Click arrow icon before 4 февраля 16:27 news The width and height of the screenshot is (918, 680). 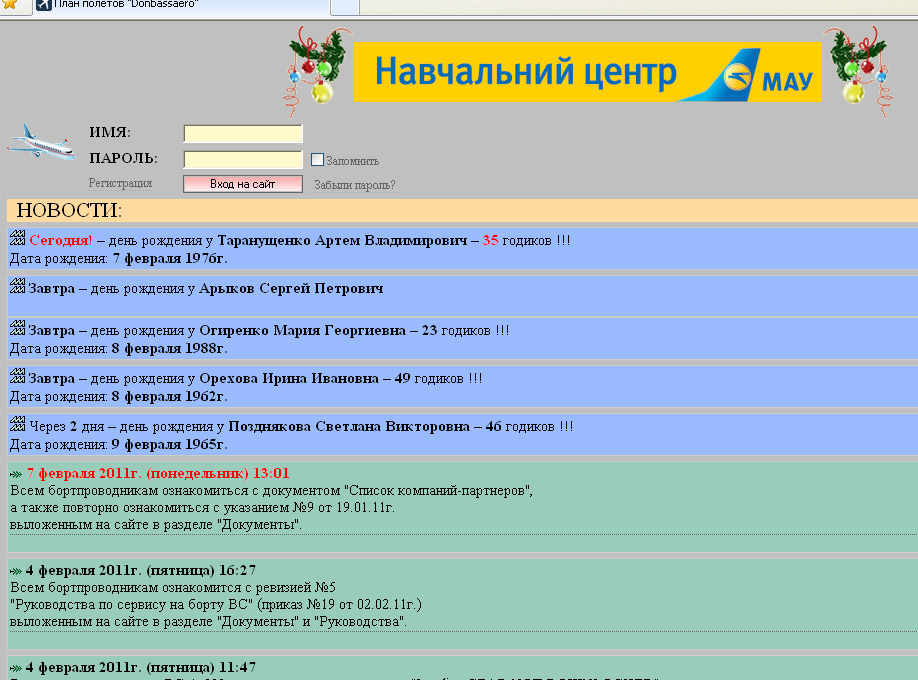16,571
